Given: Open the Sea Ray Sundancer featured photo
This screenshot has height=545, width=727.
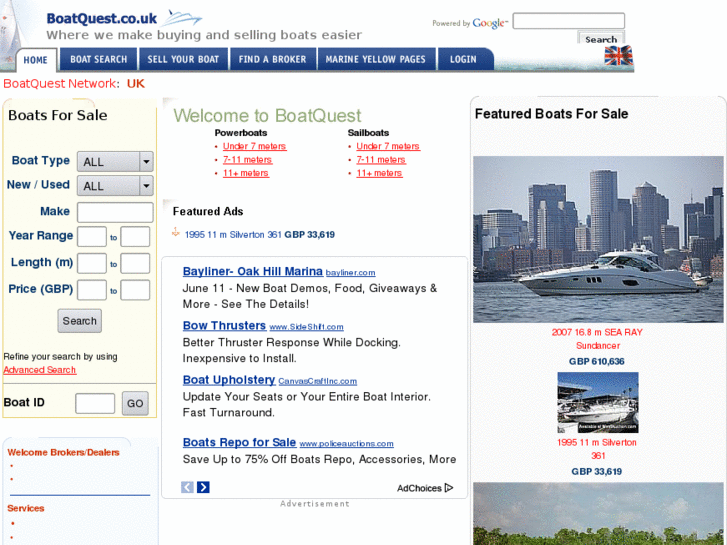Looking at the screenshot, I should (598, 239).
